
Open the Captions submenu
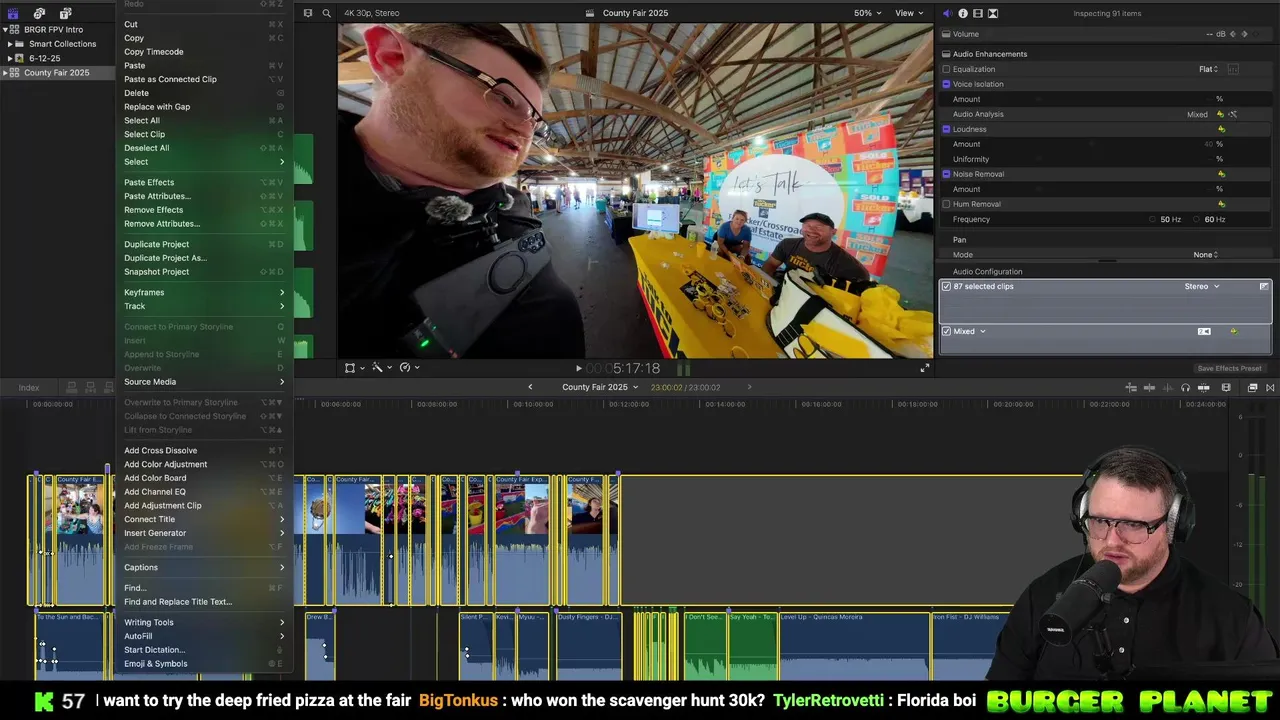click(204, 567)
